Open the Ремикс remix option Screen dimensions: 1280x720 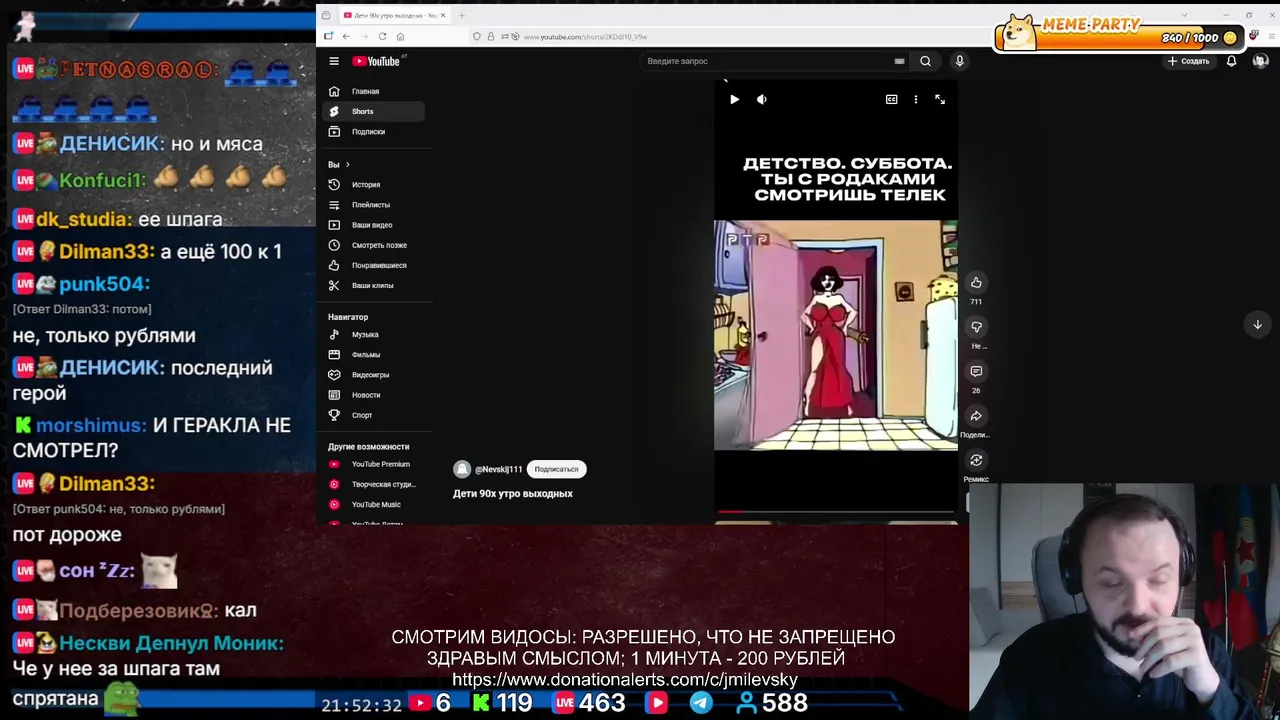(x=976, y=460)
